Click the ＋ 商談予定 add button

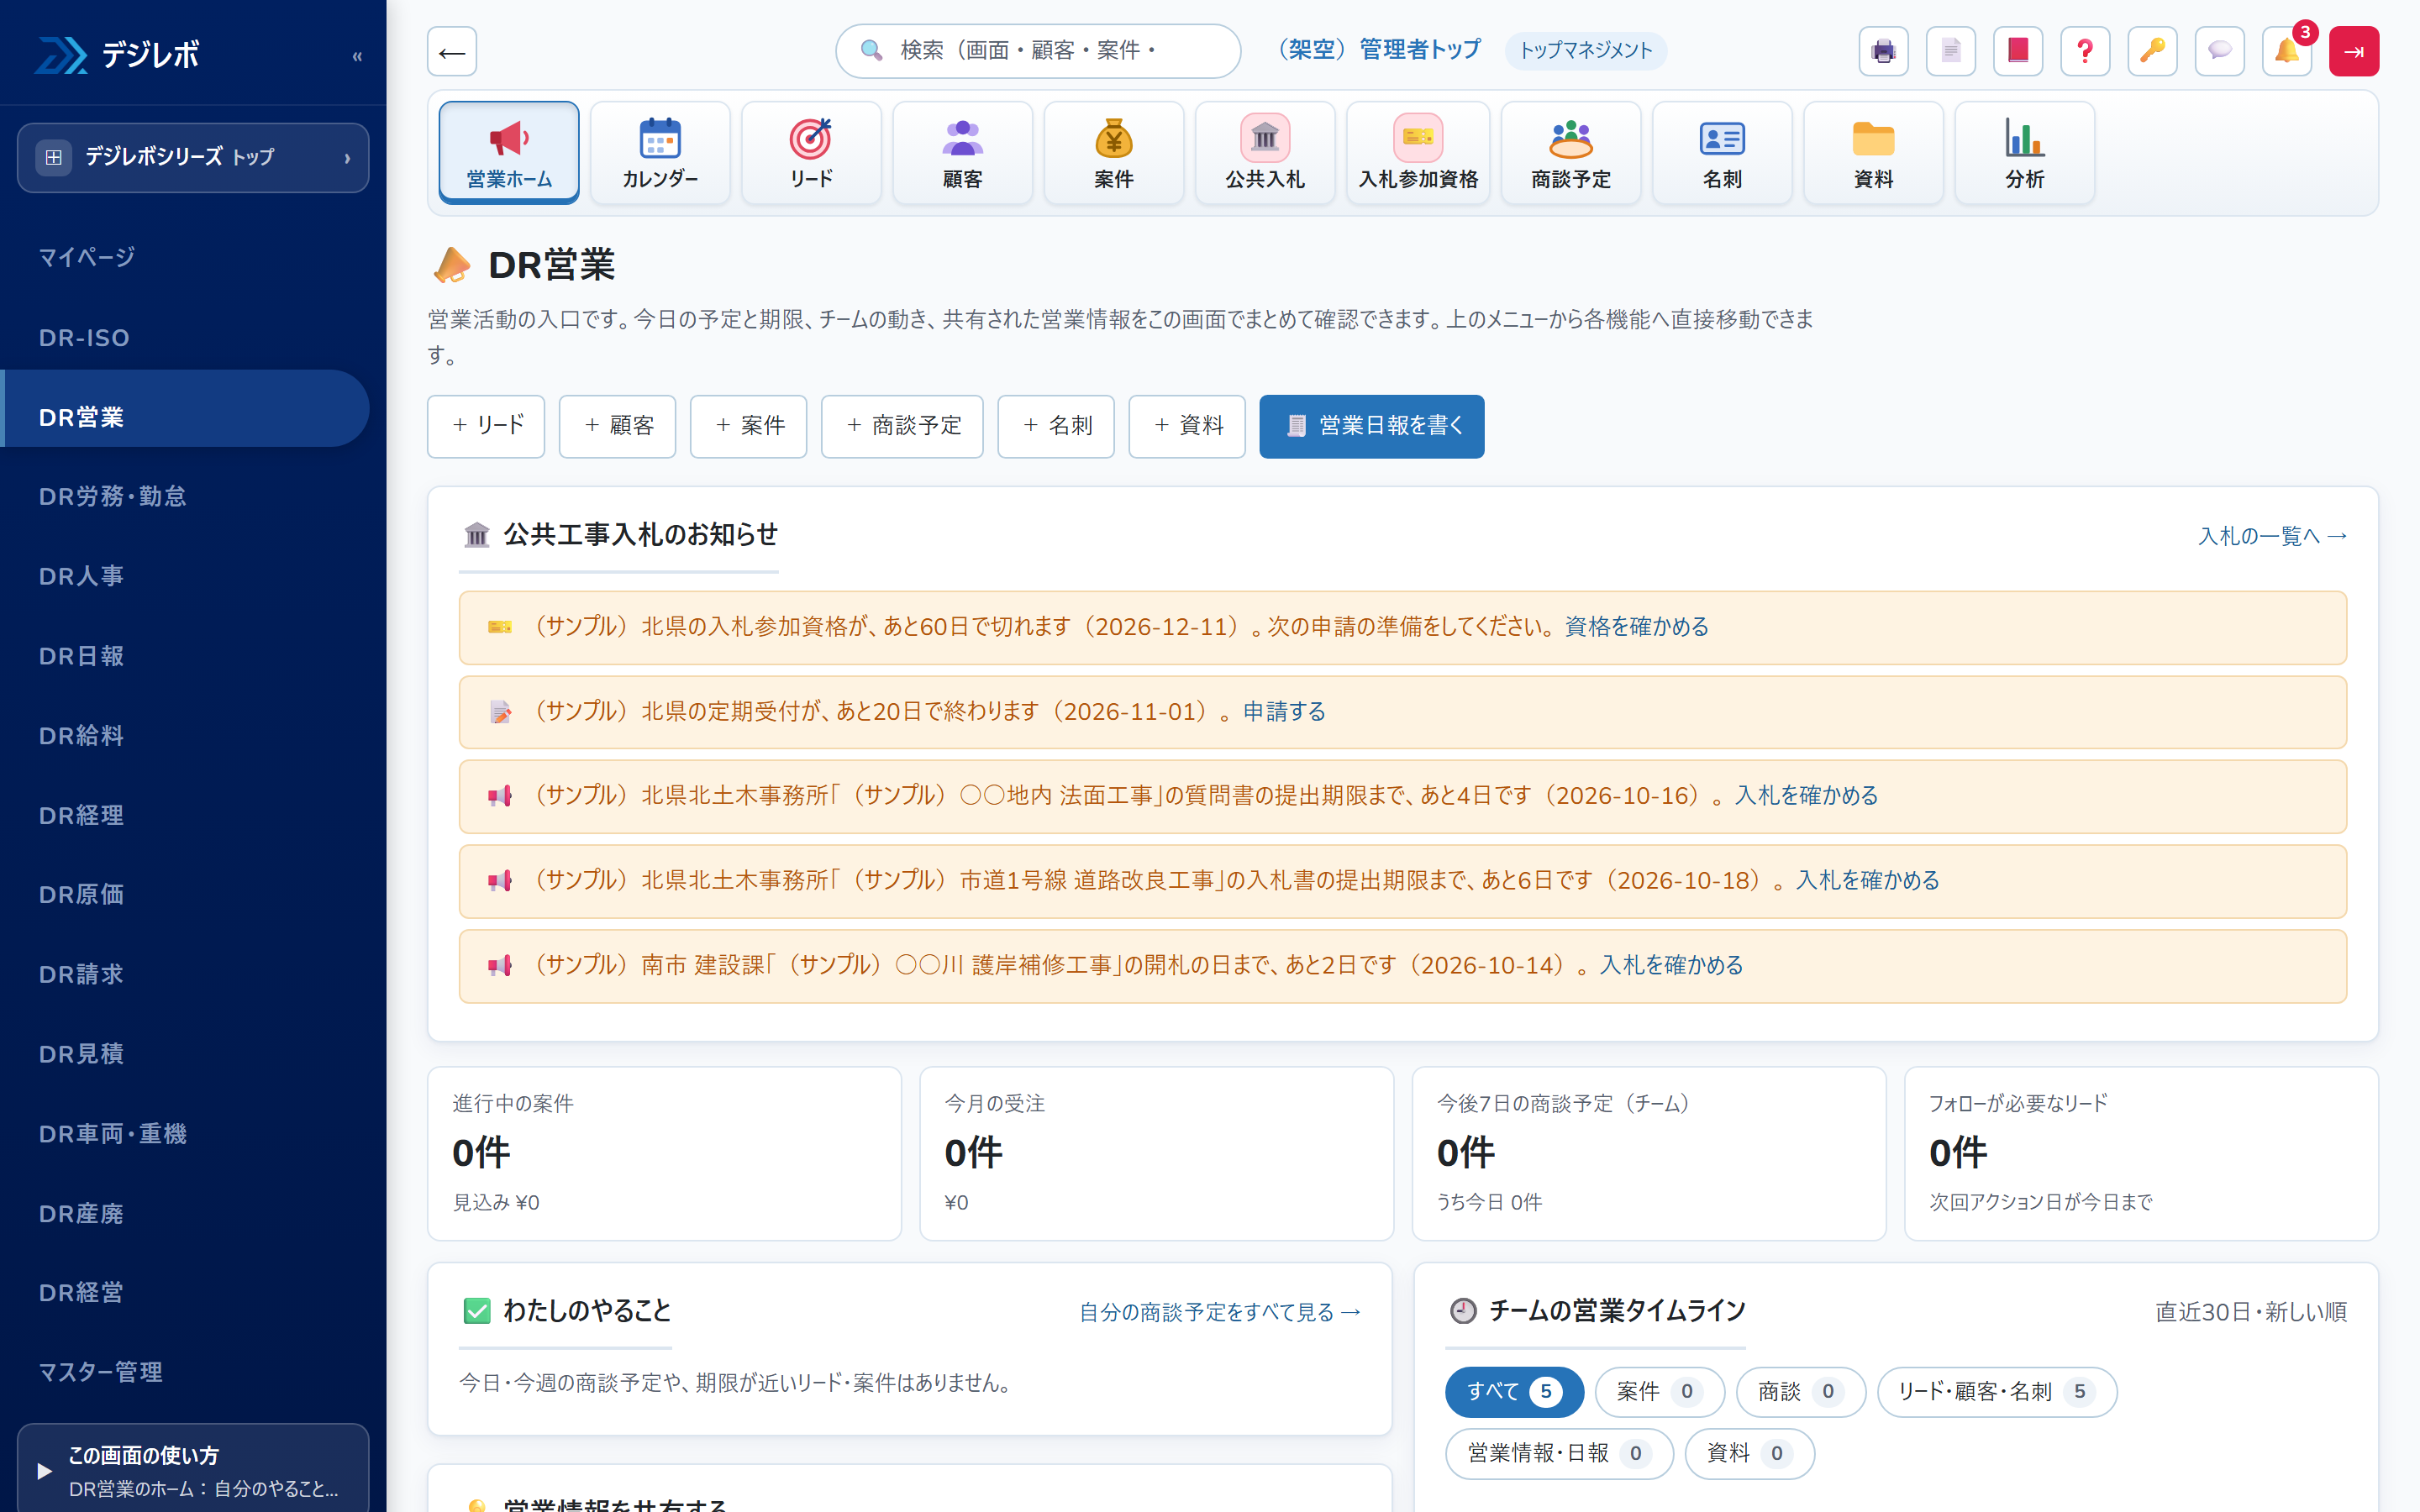click(902, 426)
